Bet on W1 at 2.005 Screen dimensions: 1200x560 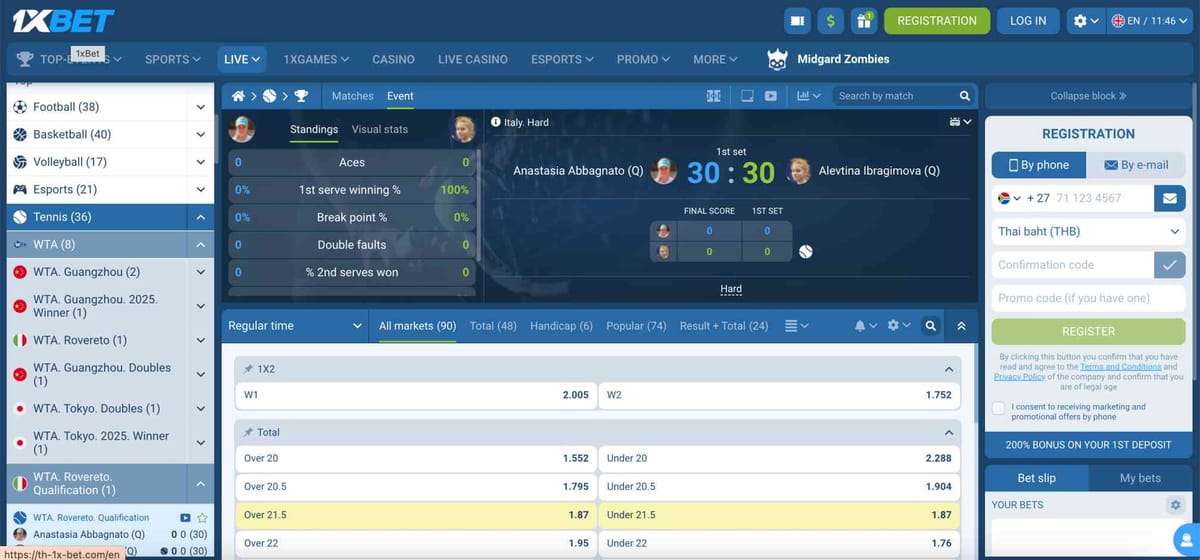[x=417, y=395]
